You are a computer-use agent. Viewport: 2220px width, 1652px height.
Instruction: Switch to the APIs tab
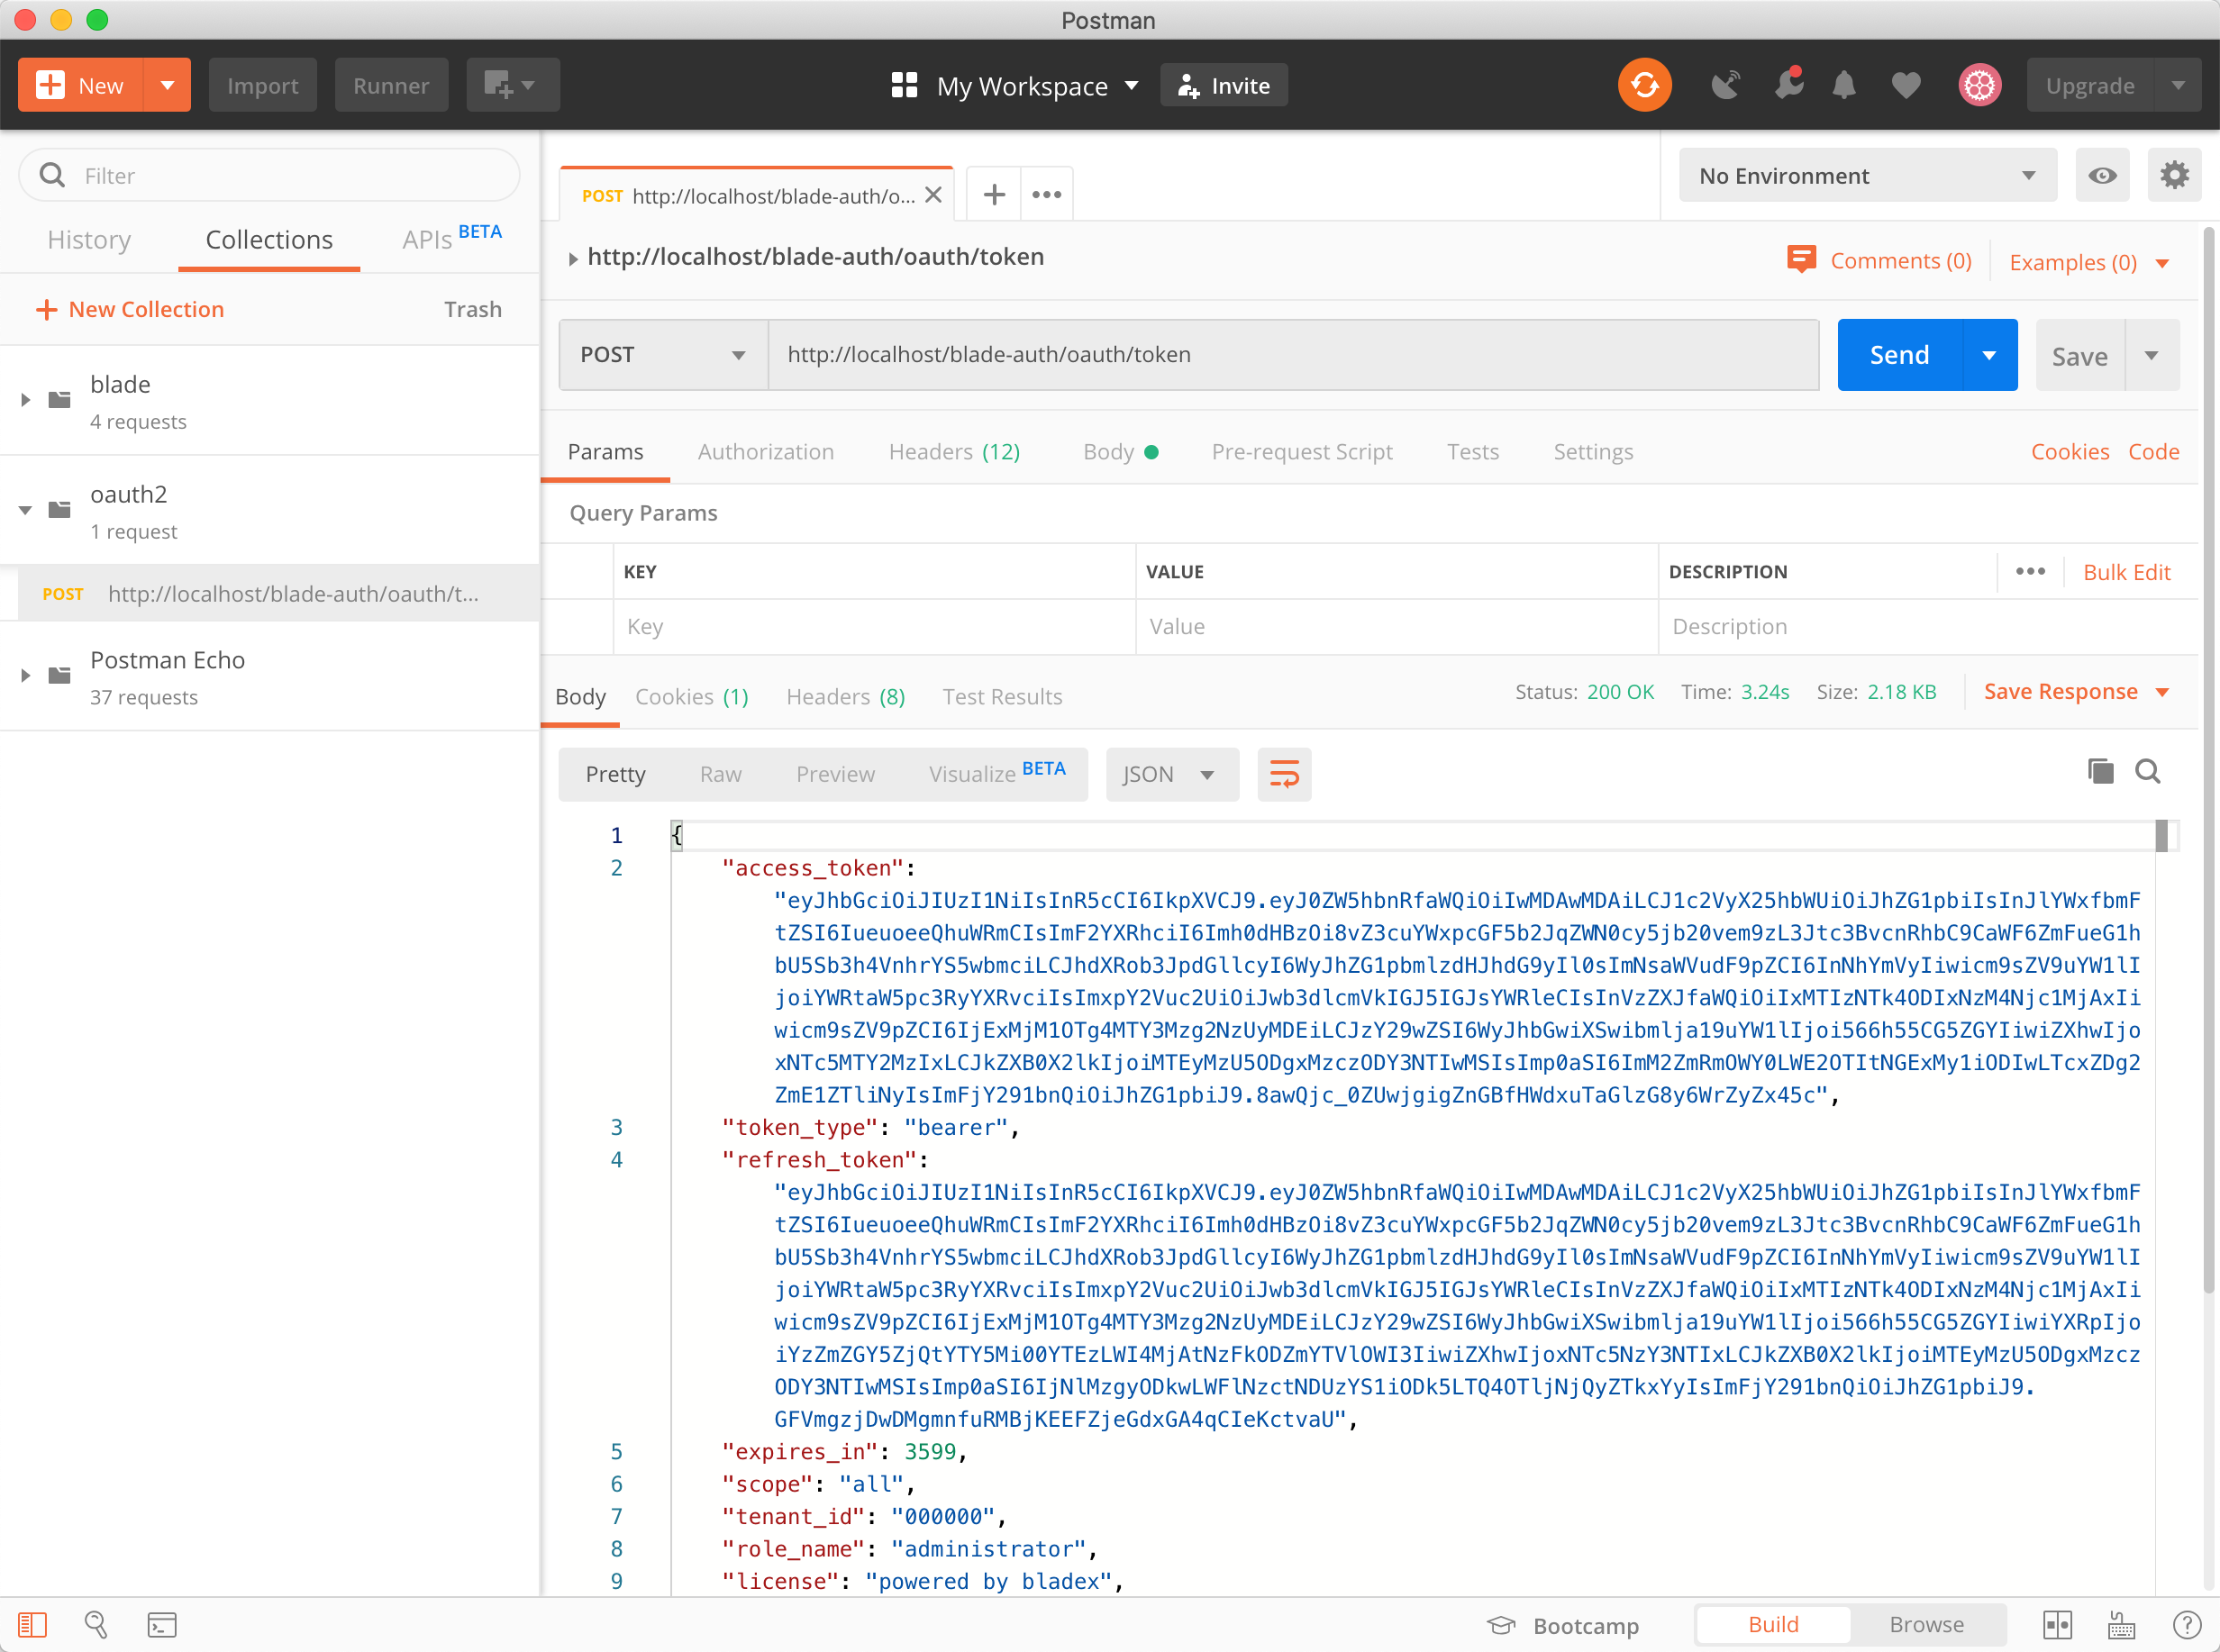[x=451, y=238]
